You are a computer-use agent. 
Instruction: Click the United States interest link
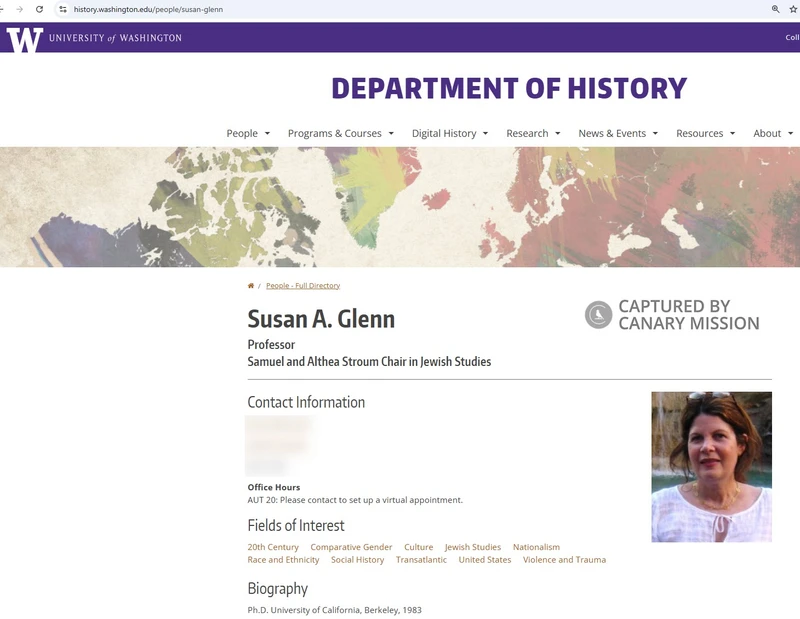click(x=485, y=560)
